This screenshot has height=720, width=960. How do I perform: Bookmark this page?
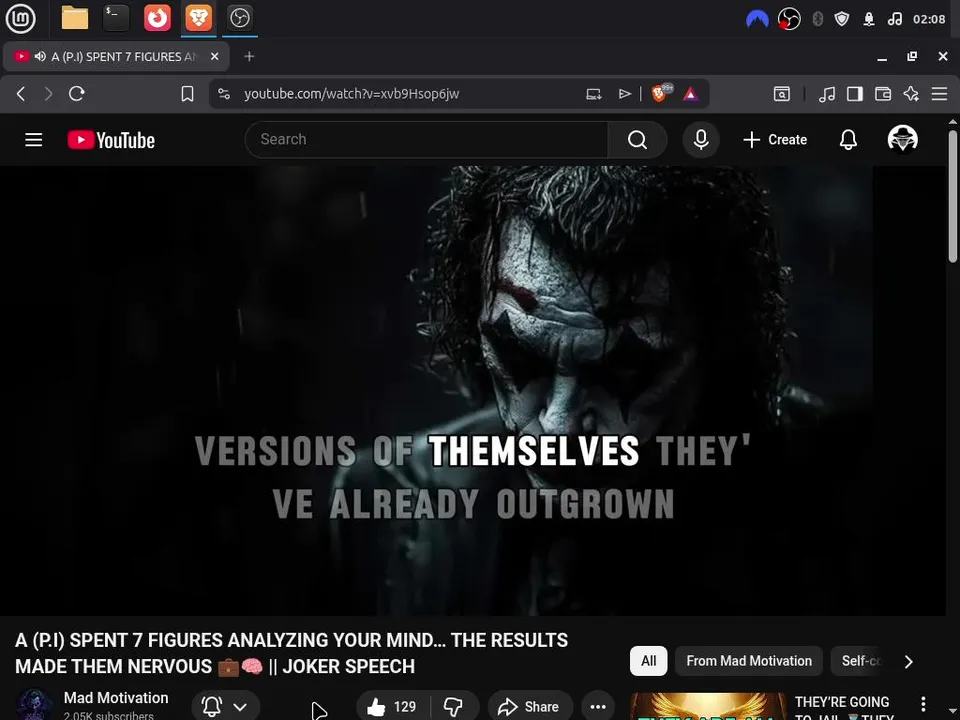[x=187, y=94]
